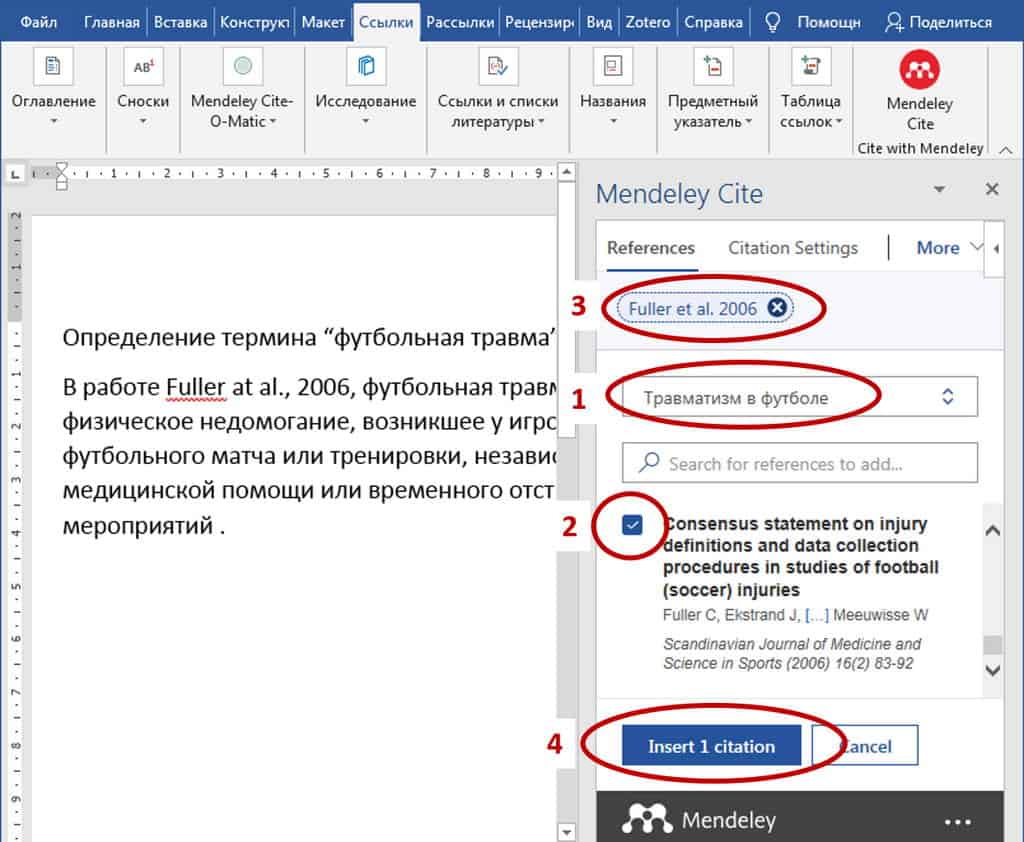This screenshot has height=842, width=1024.
Task: Click the reference list scrollbar thumb
Action: click(993, 645)
